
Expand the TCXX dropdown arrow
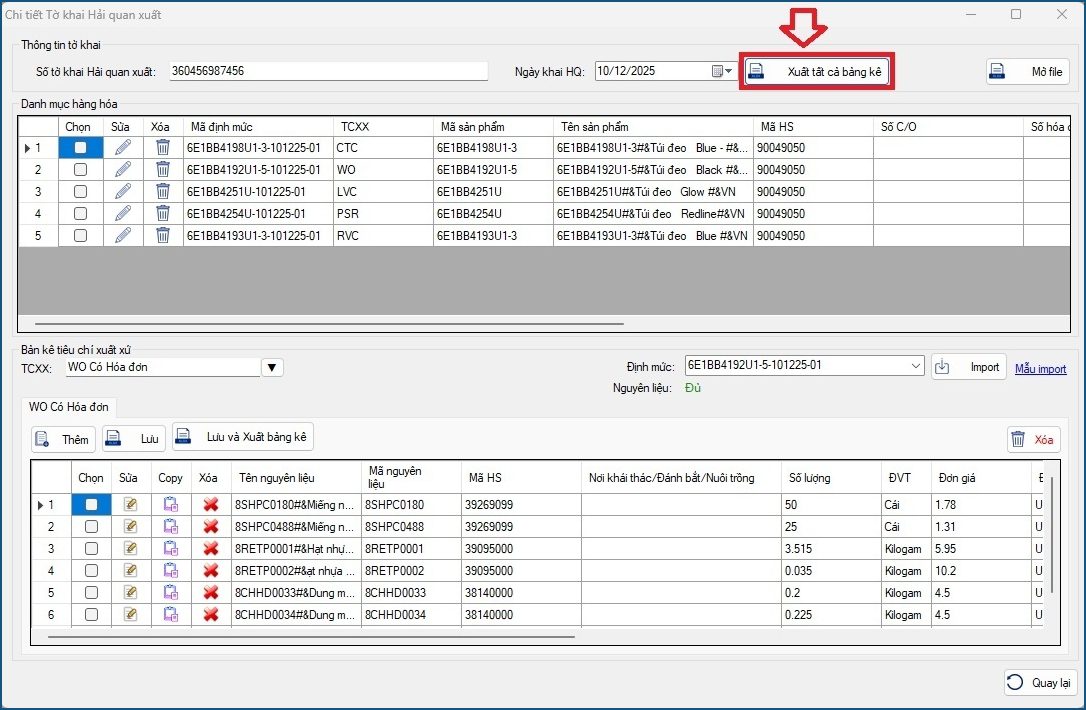coord(271,368)
